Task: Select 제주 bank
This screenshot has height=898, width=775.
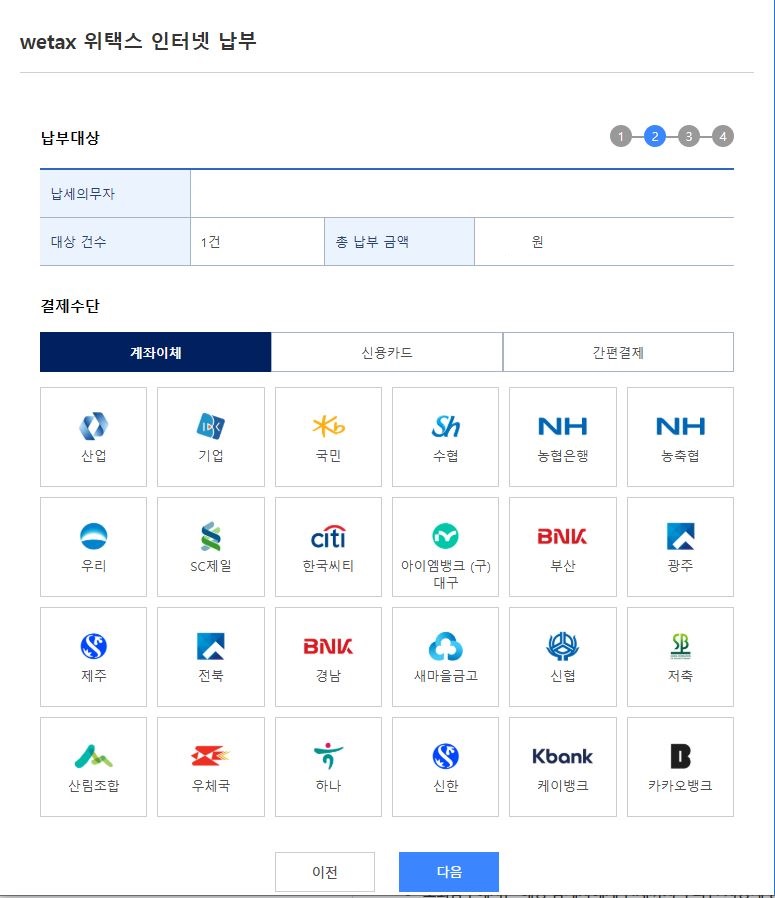Action: 93,657
